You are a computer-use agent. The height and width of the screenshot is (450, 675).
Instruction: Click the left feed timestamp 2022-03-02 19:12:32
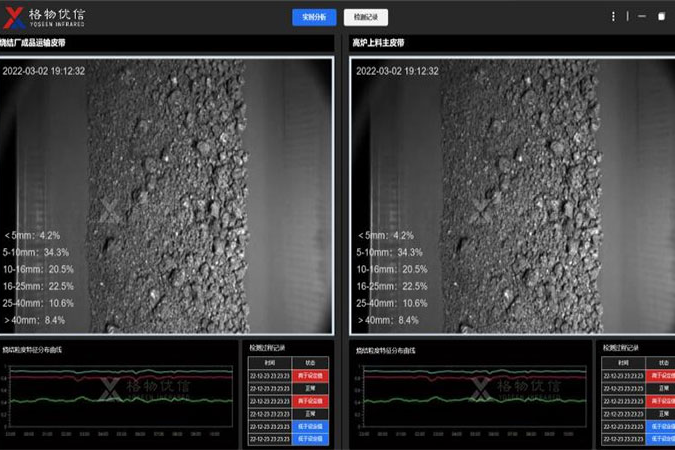(44, 71)
